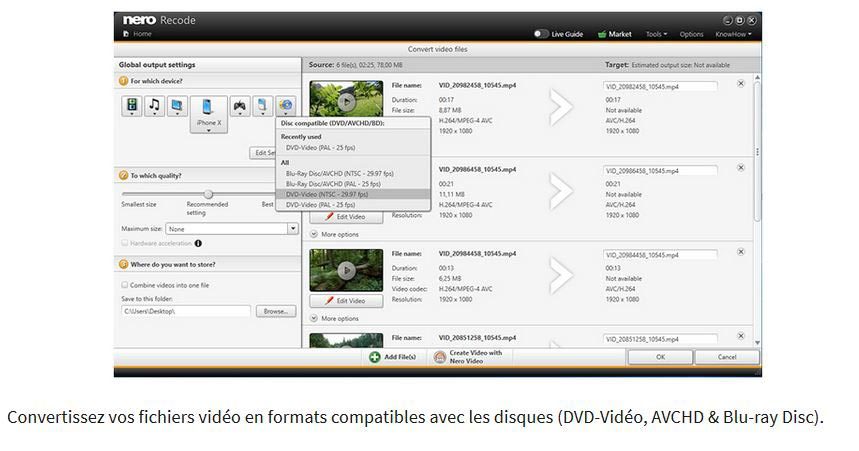
Task: Click the Save to this folder path field
Action: point(186,311)
